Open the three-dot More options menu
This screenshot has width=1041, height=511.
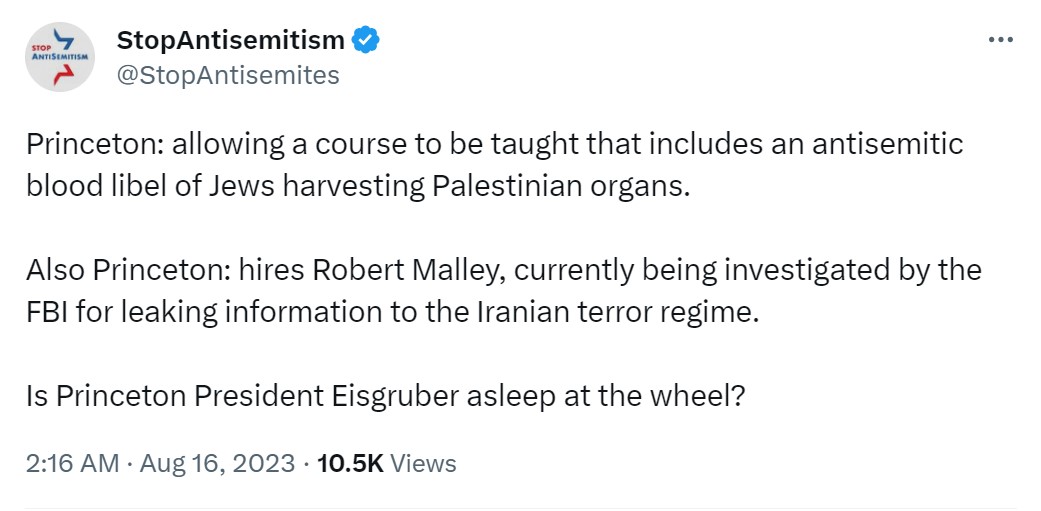point(1000,40)
